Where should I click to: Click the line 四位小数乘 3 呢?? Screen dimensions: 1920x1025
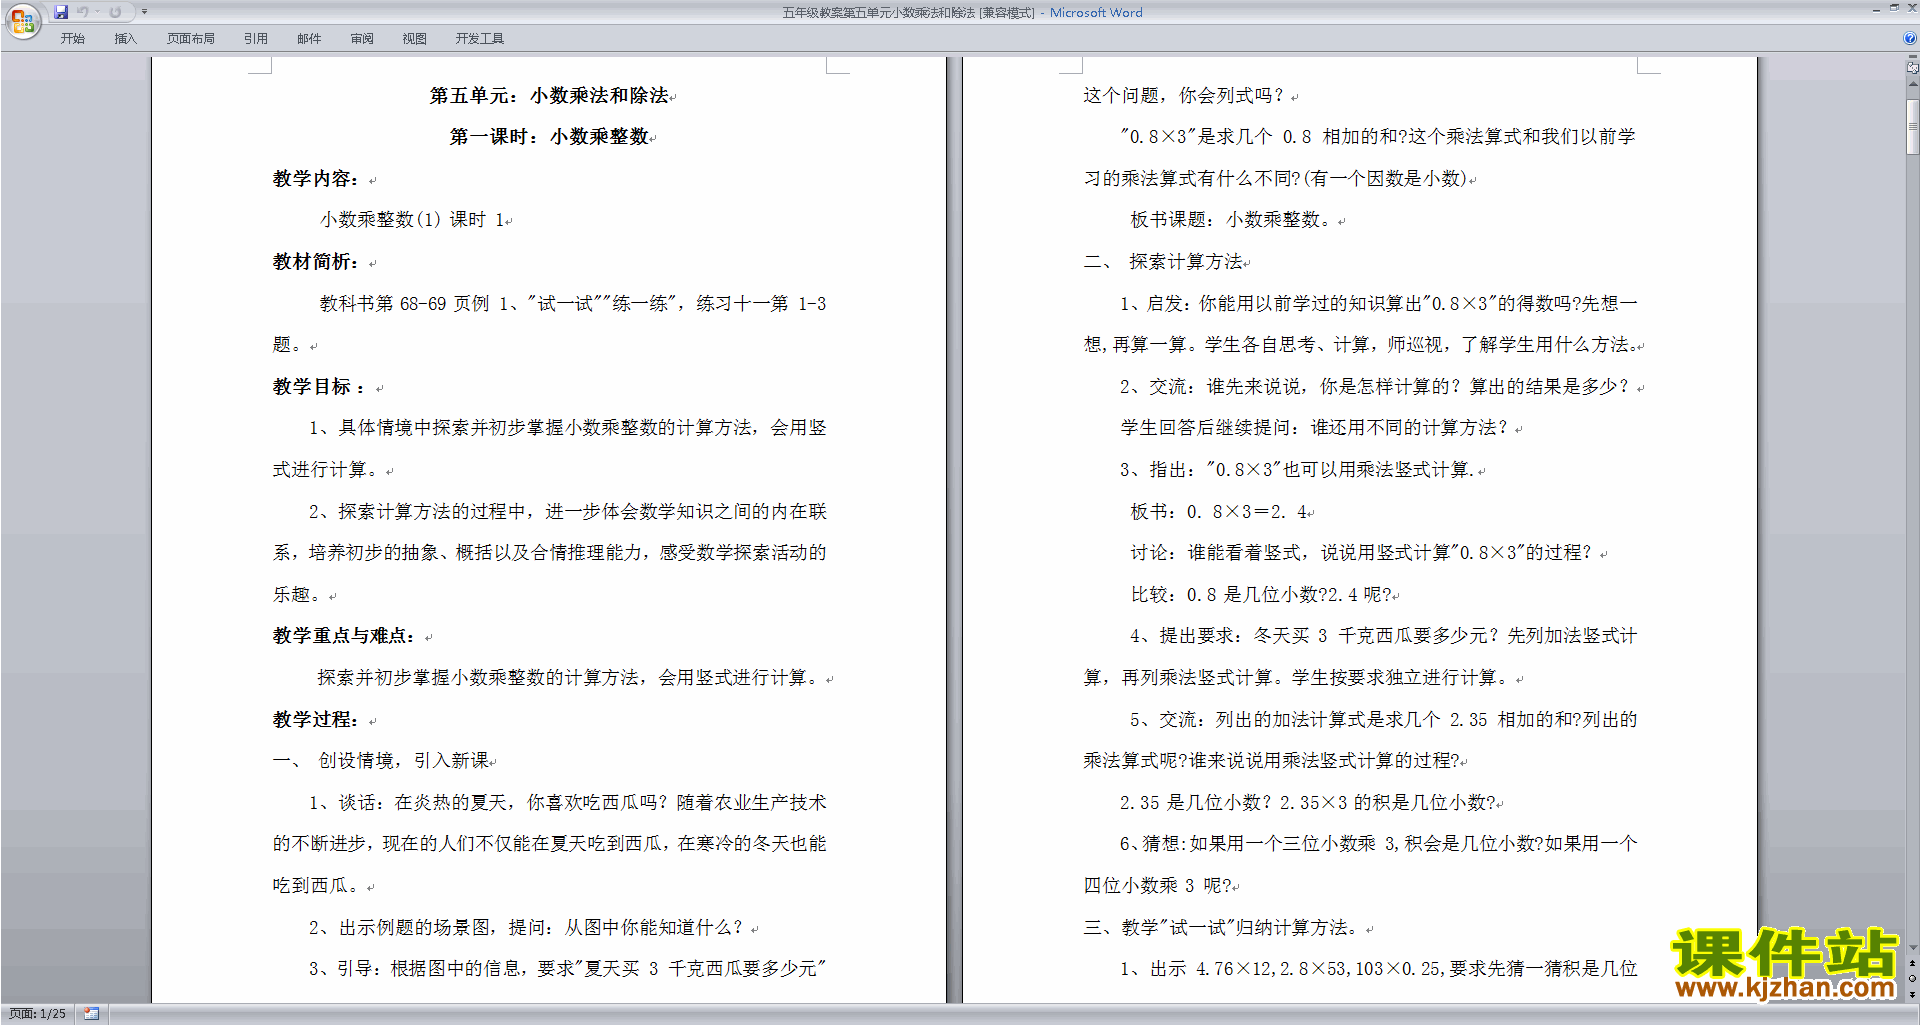(x=1158, y=886)
